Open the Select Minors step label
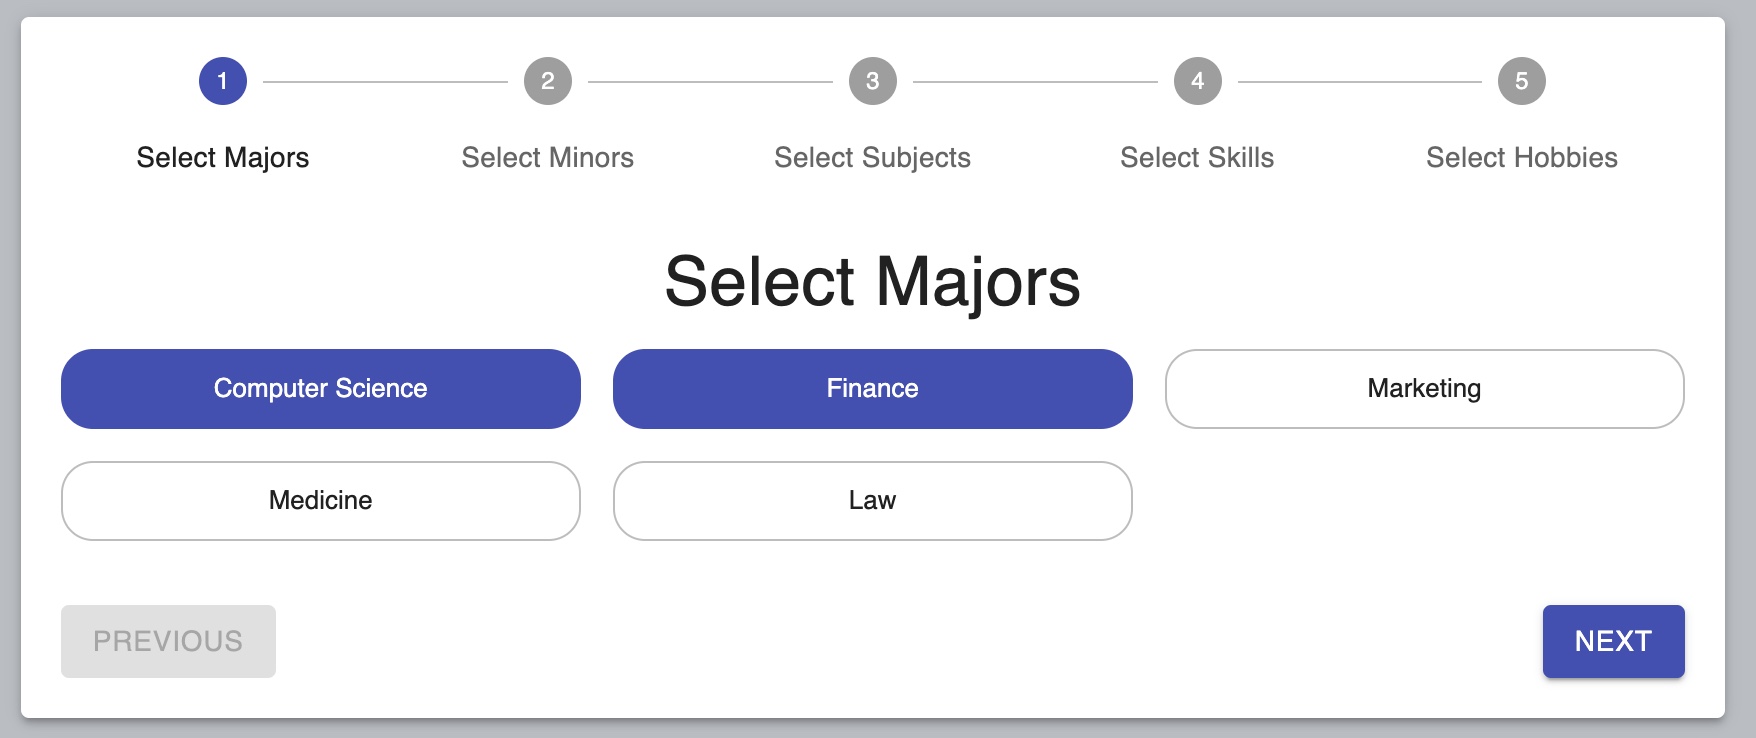Image resolution: width=1756 pixels, height=738 pixels. [548, 157]
